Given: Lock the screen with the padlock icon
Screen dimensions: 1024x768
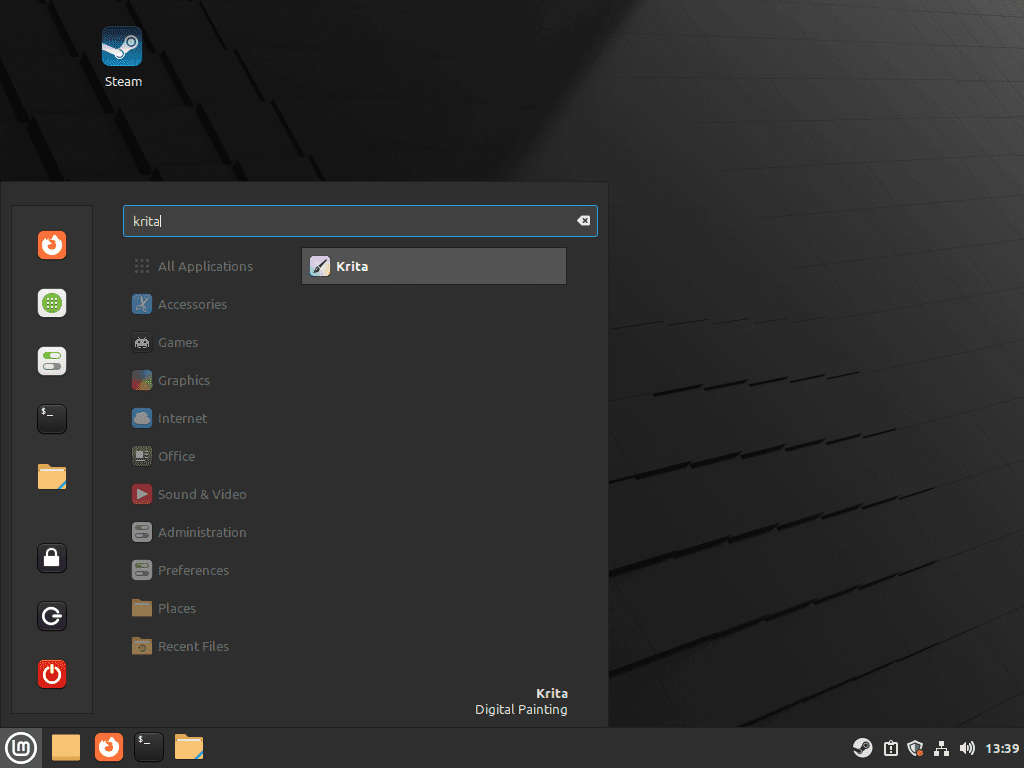Looking at the screenshot, I should pos(52,558).
